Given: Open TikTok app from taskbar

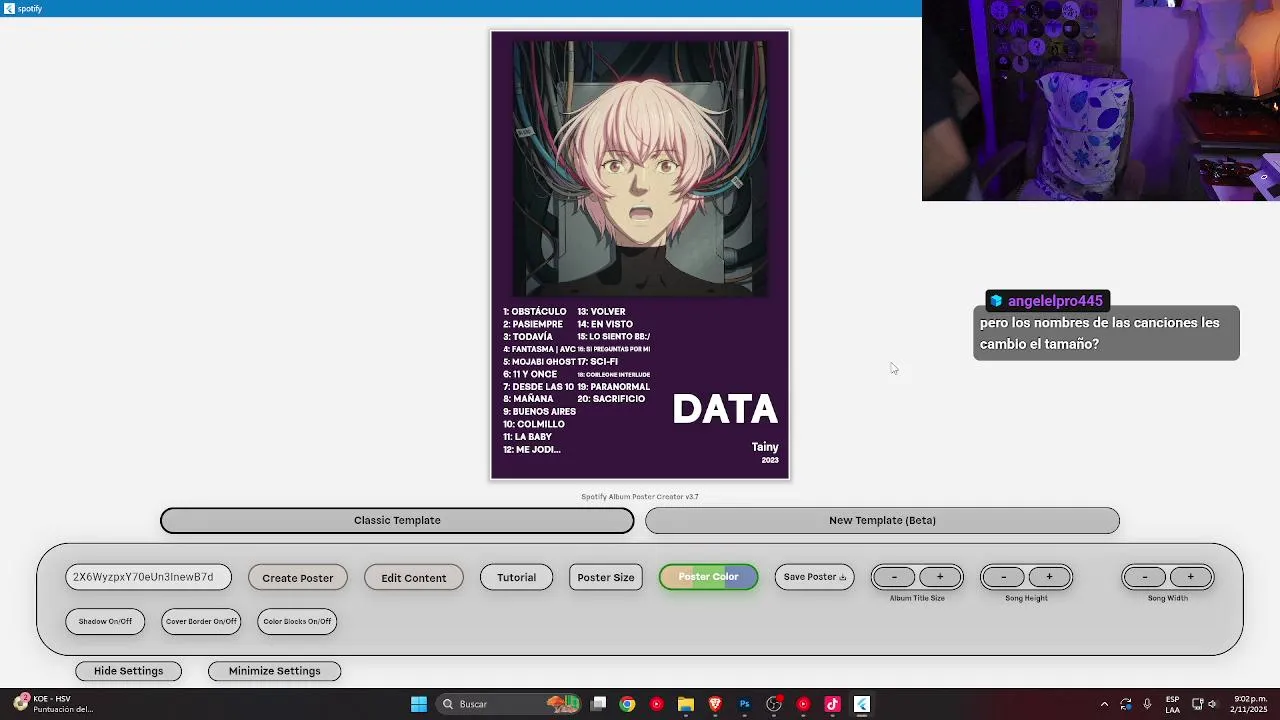Looking at the screenshot, I should click(x=832, y=704).
